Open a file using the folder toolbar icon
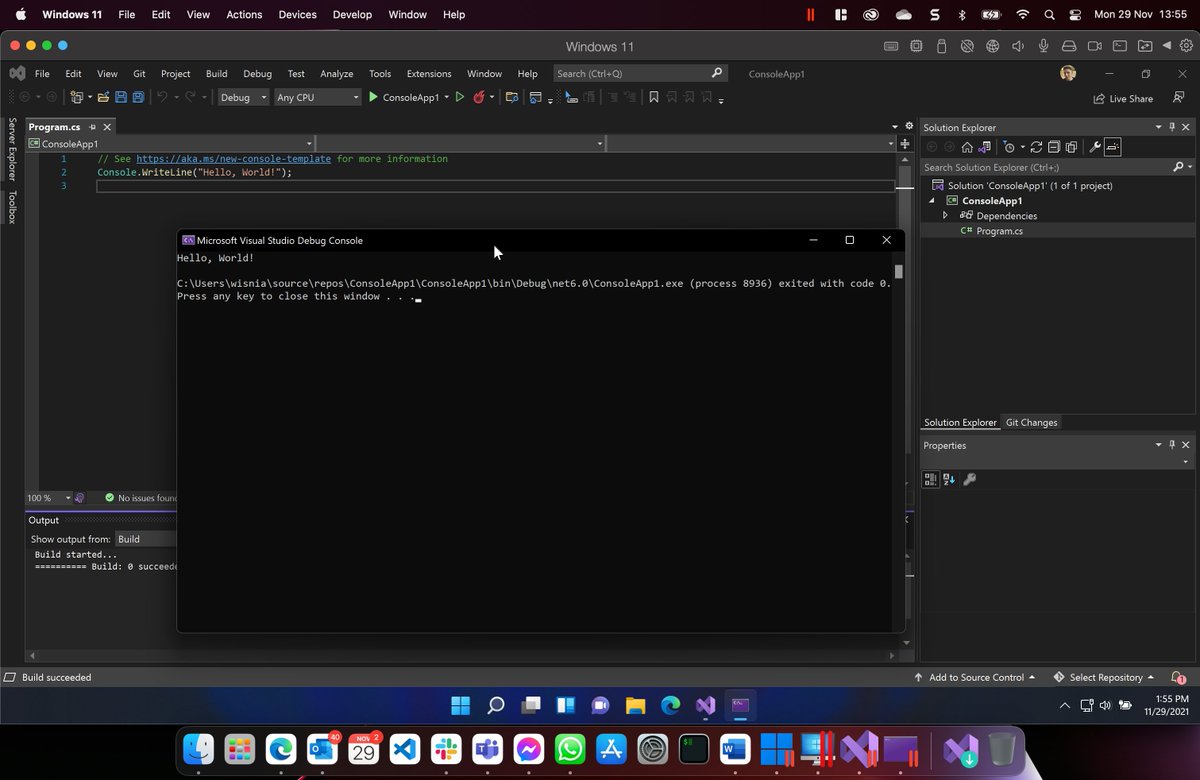1200x780 pixels. (x=103, y=97)
